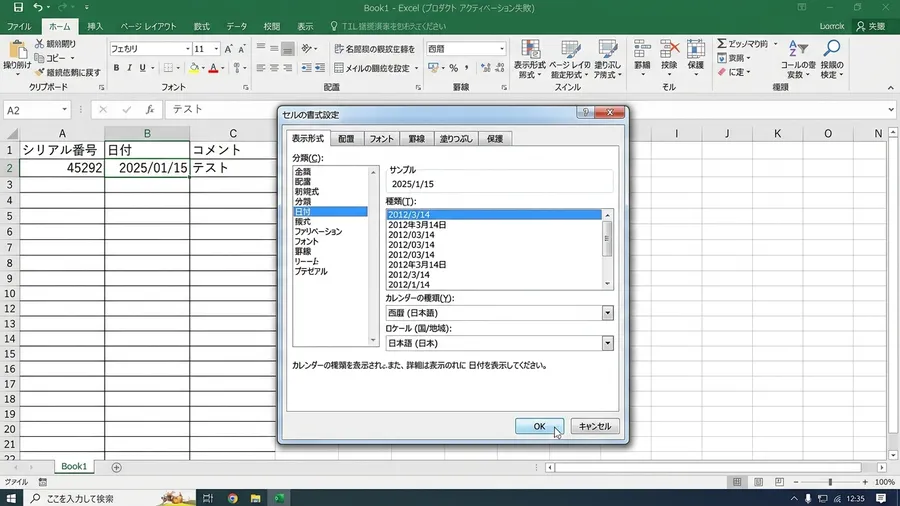Open the Conditional Formatting icon
The width and height of the screenshot is (900, 506).
[530, 49]
